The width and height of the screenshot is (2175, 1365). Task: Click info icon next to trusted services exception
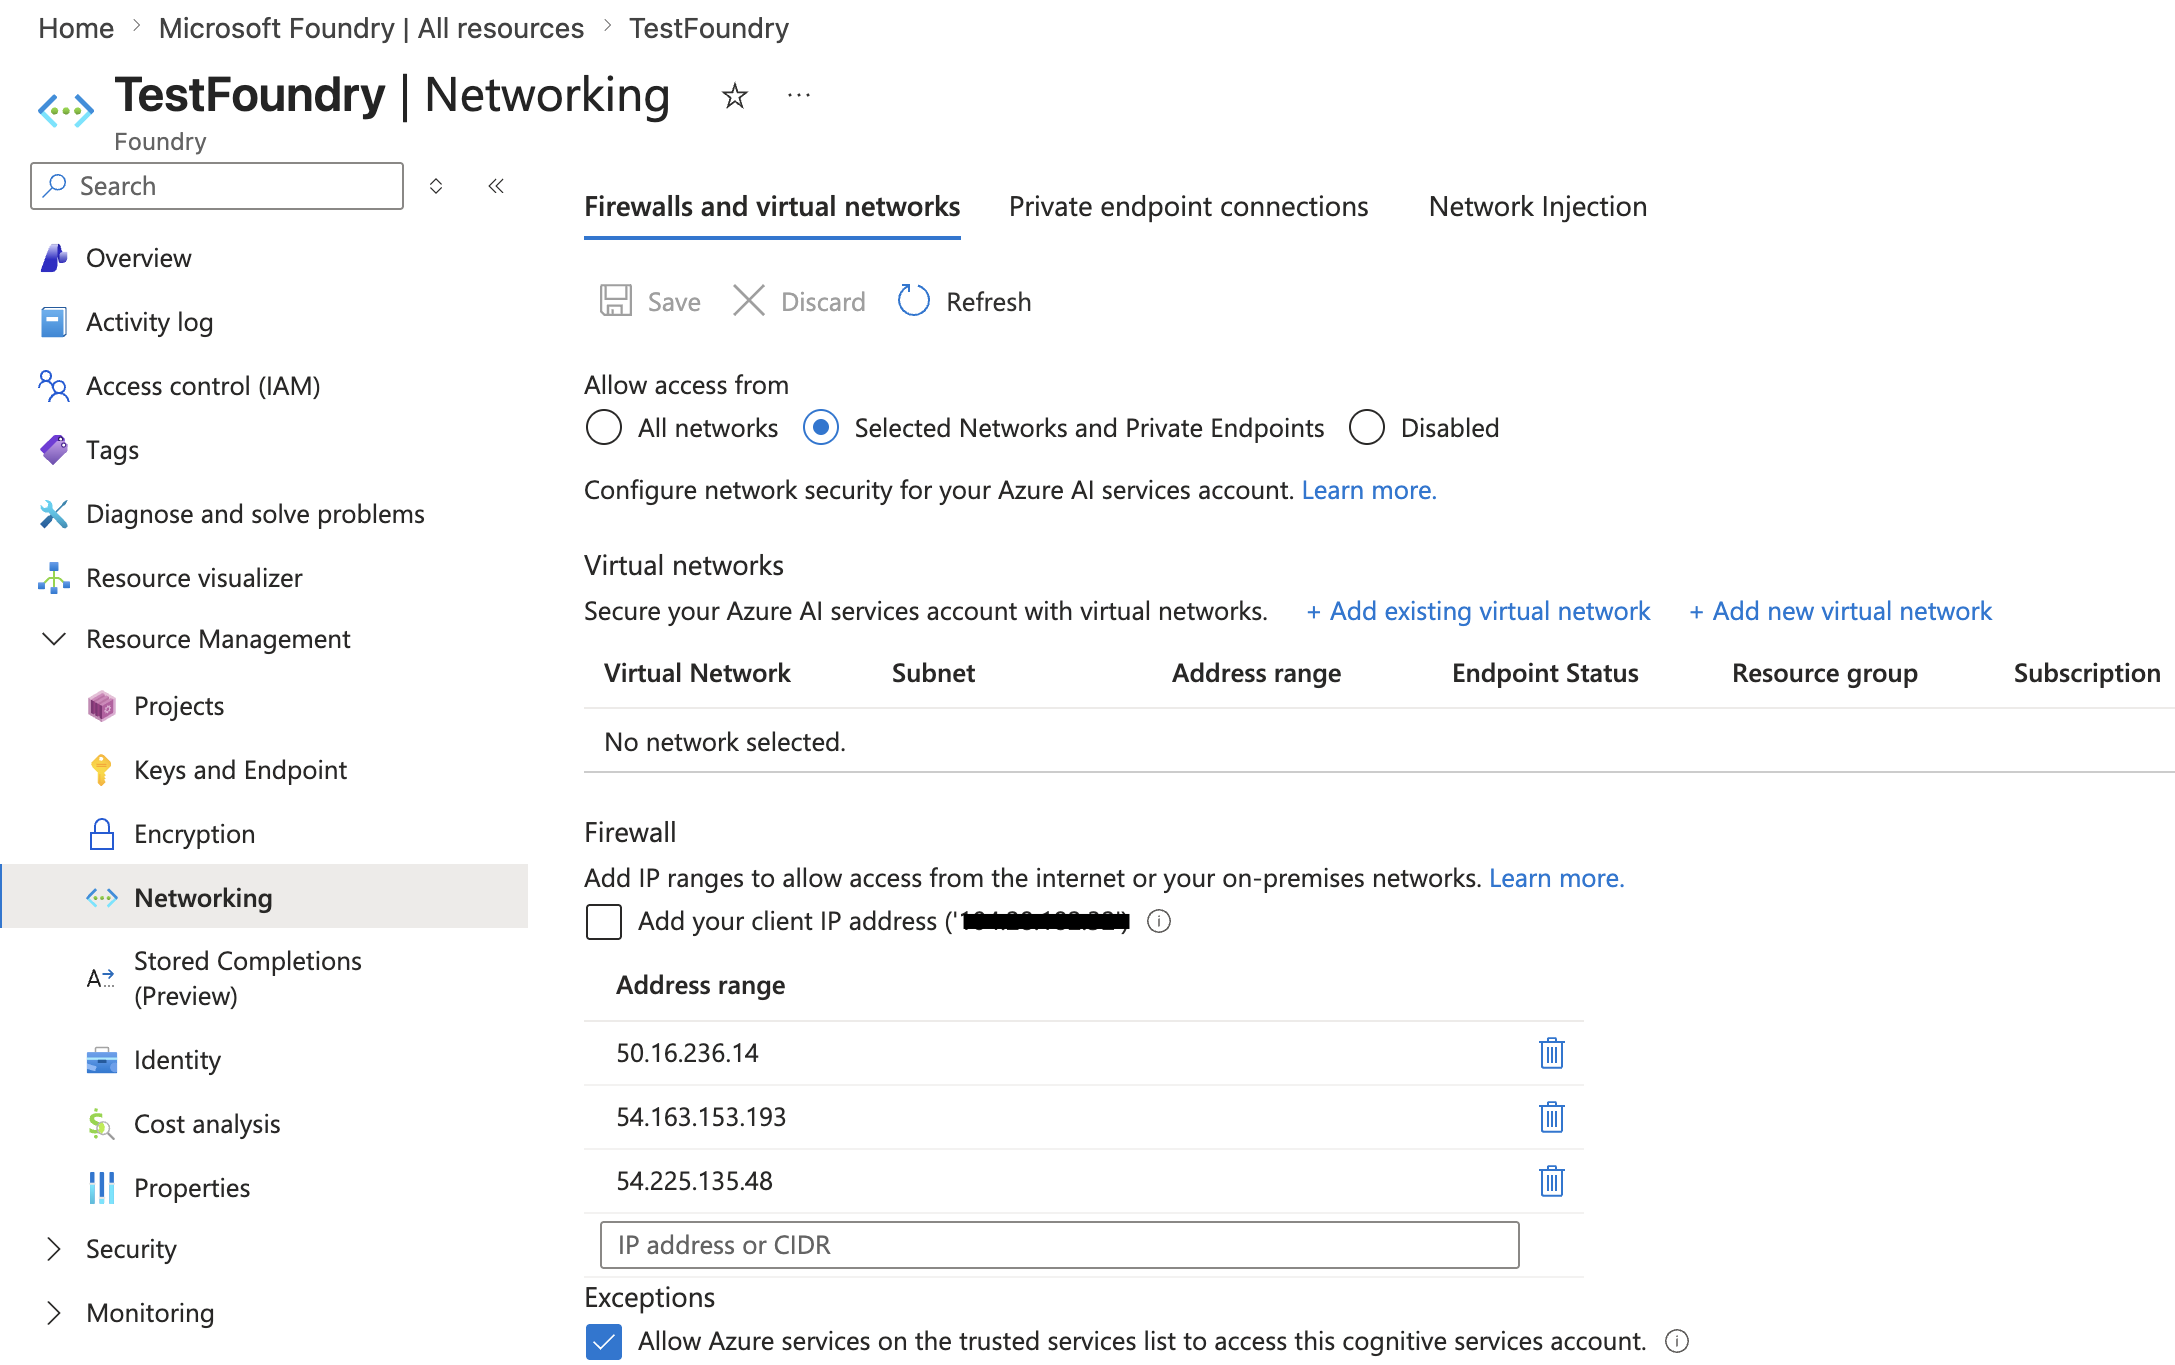coord(1677,1341)
